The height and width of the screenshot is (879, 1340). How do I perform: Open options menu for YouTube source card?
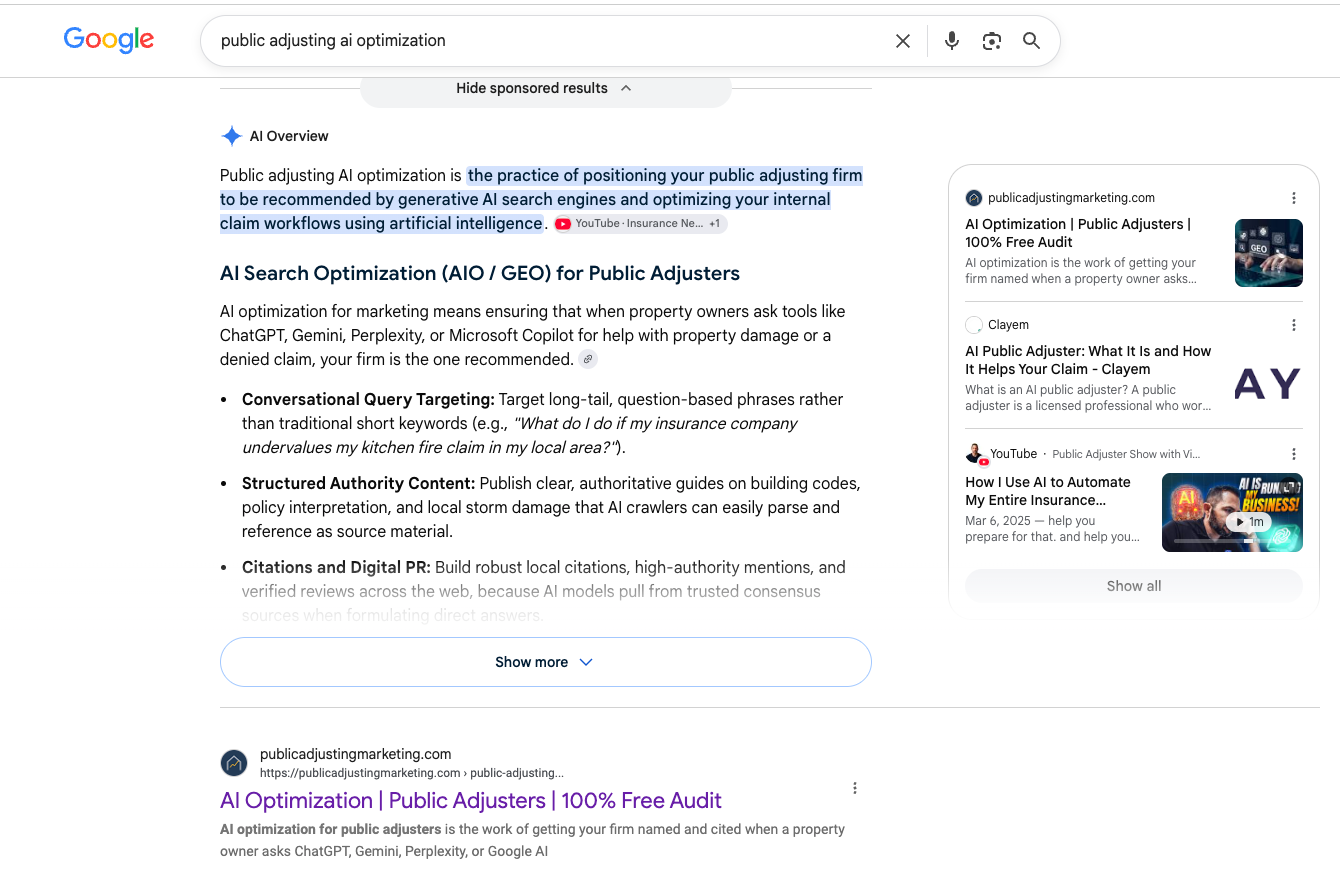(x=1294, y=454)
